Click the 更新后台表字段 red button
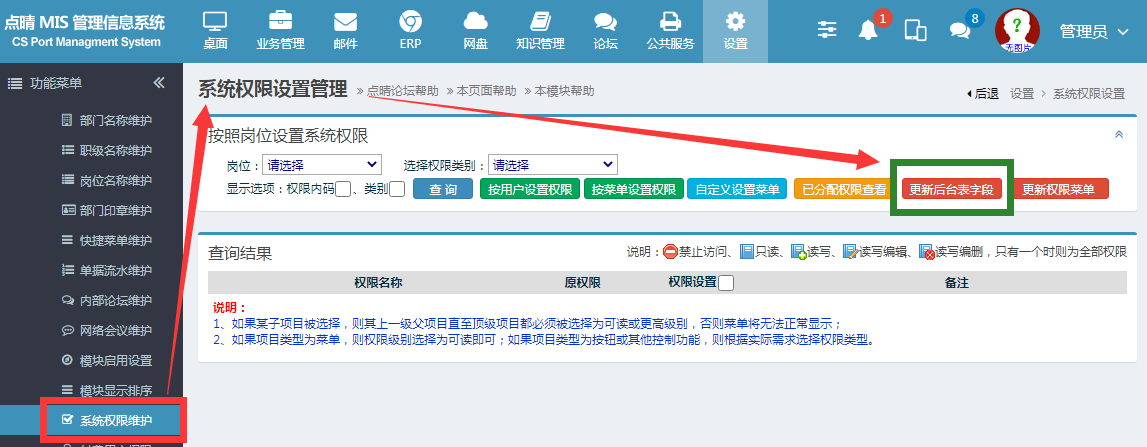This screenshot has width=1147, height=447. [951, 189]
